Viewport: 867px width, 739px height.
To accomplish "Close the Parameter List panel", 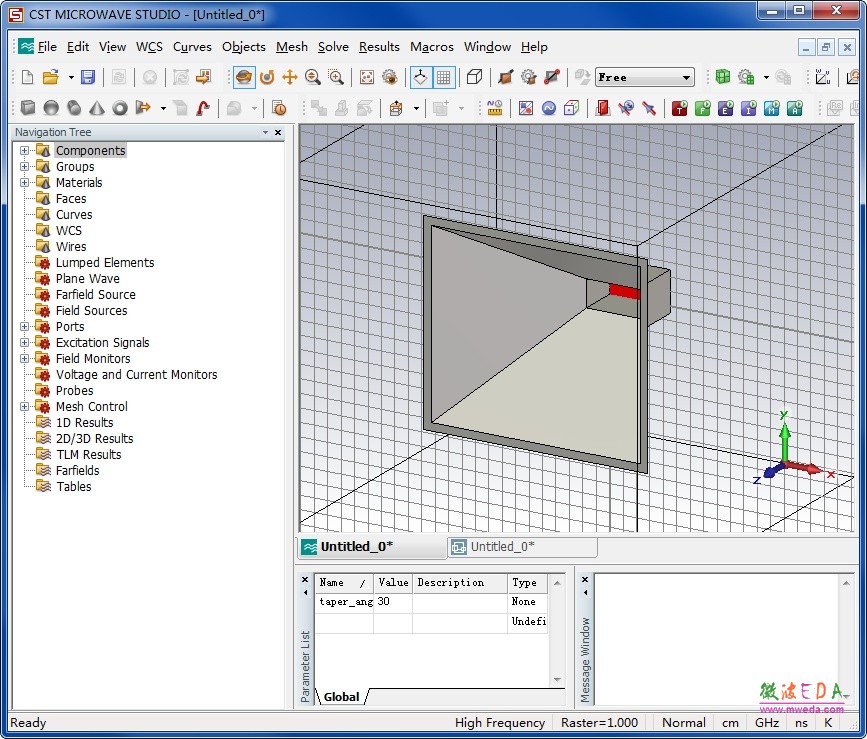I will 305,579.
